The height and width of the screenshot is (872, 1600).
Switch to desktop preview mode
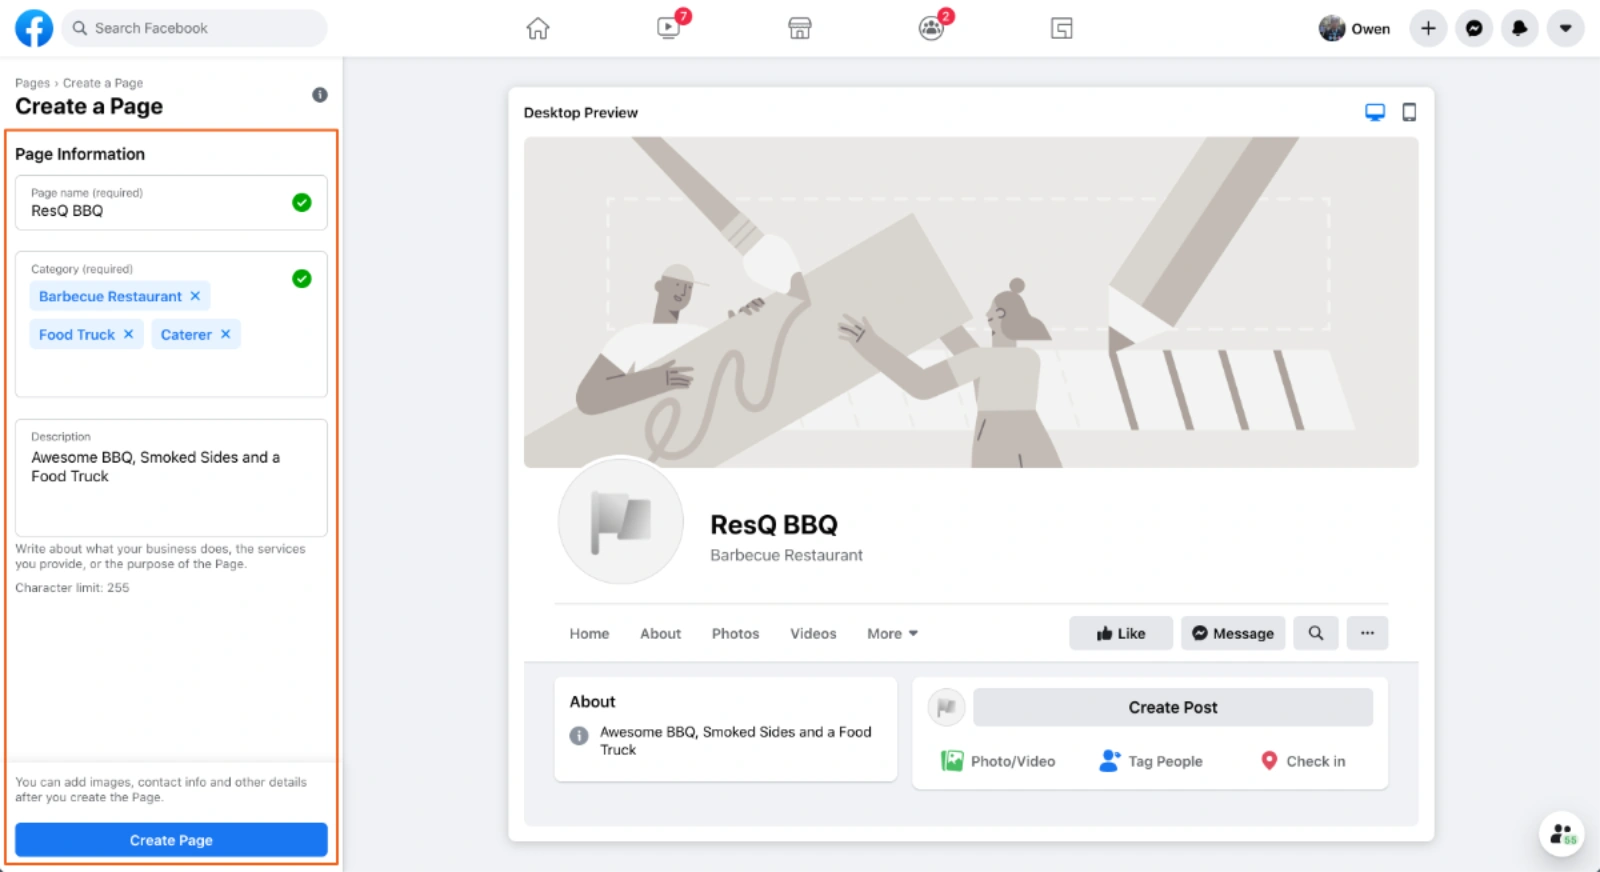pyautogui.click(x=1375, y=112)
